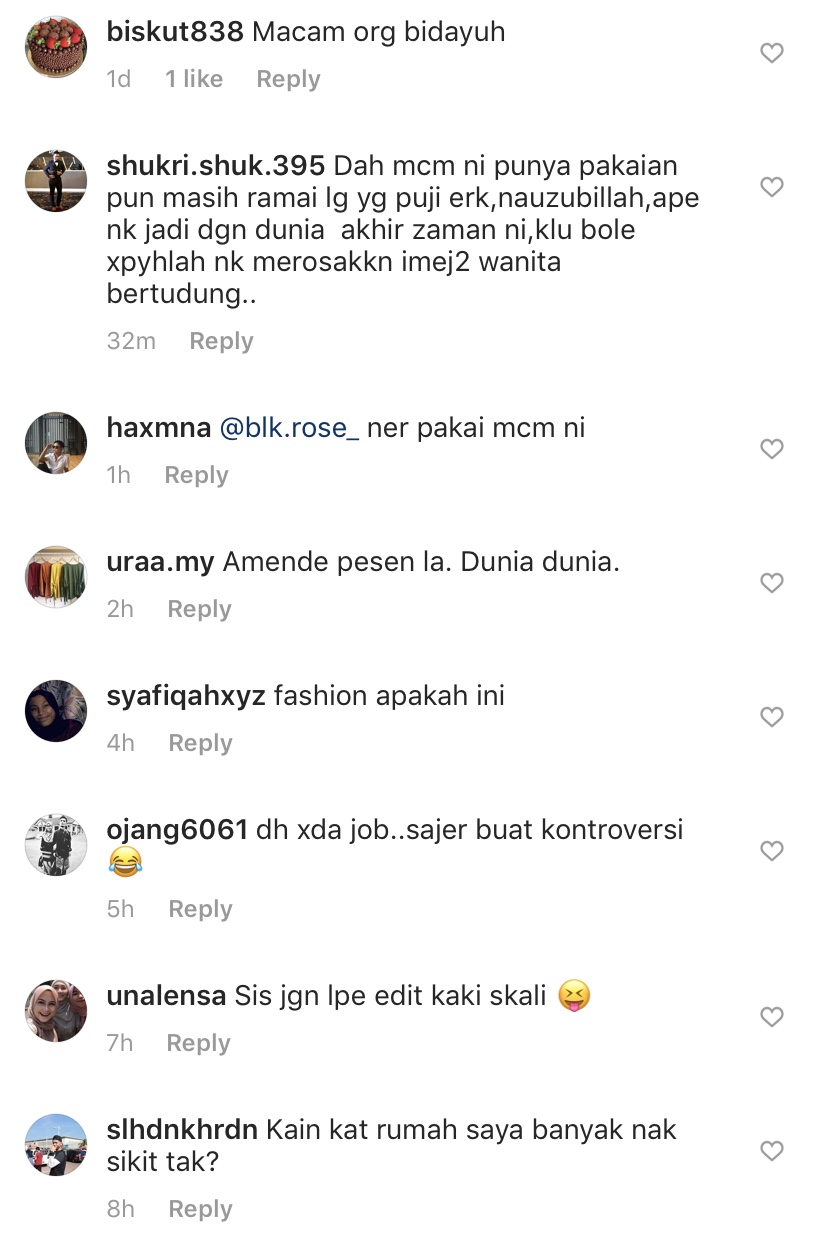Open the @blk.rose_ mention link

click(x=283, y=428)
